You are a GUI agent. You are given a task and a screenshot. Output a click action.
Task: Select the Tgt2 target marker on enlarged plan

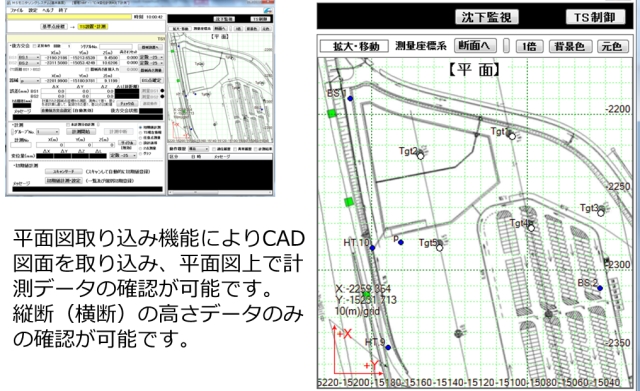coord(420,156)
